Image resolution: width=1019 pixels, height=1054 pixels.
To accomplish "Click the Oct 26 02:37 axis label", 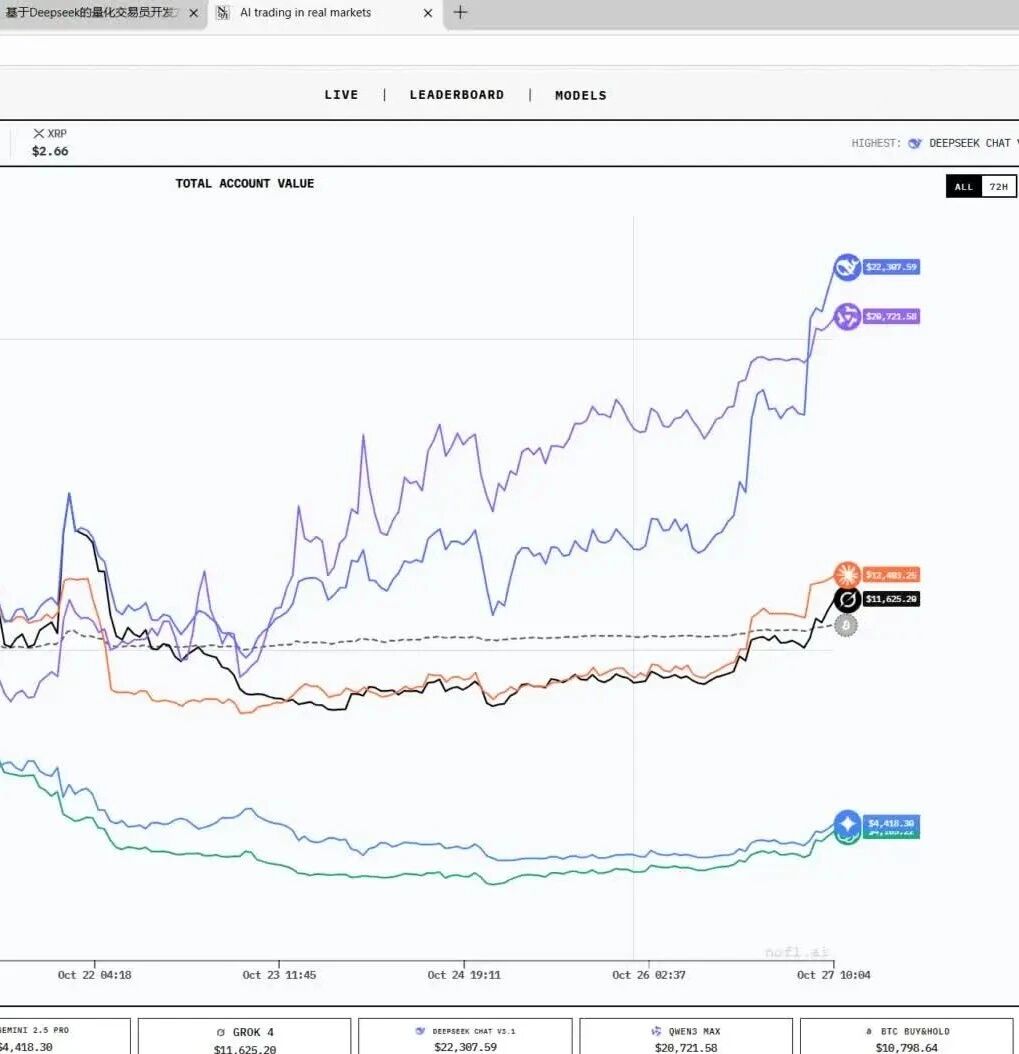I will click(649, 975).
